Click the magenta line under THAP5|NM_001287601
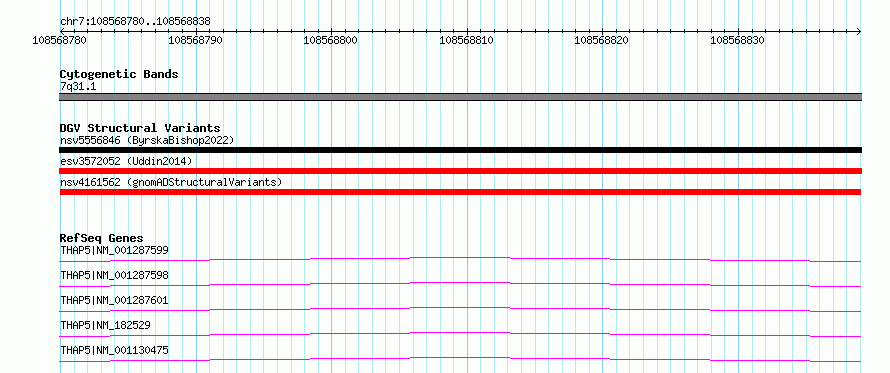The height and width of the screenshot is (373, 890). (x=460, y=309)
